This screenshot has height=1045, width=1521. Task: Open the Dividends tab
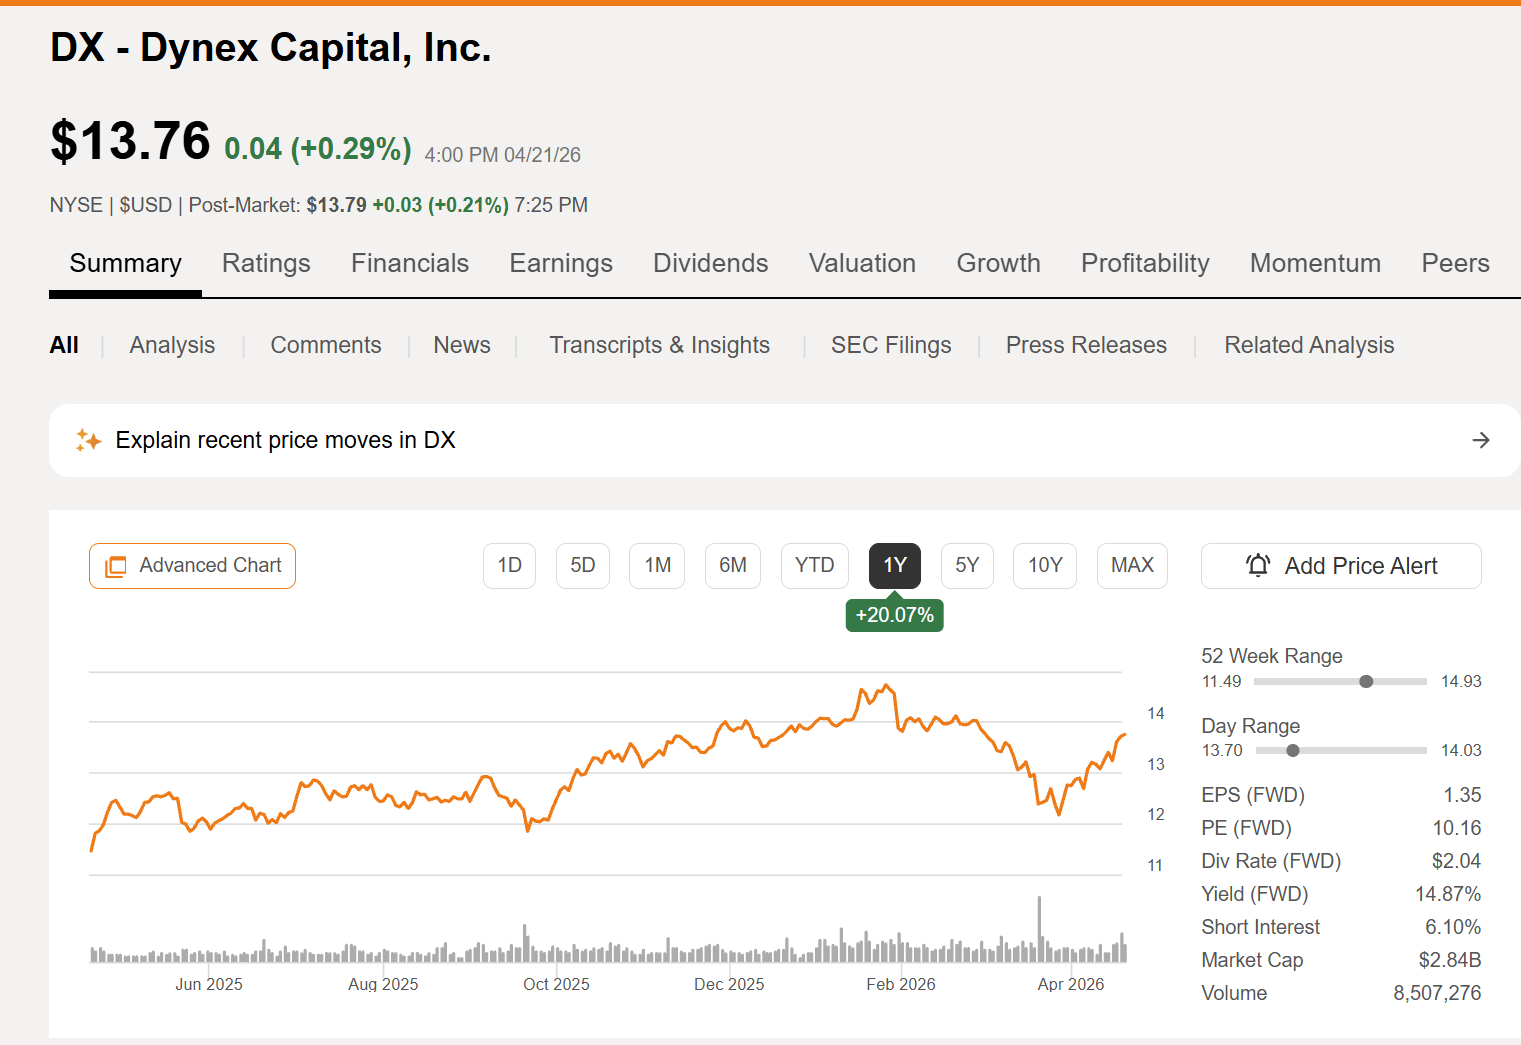pyautogui.click(x=711, y=263)
